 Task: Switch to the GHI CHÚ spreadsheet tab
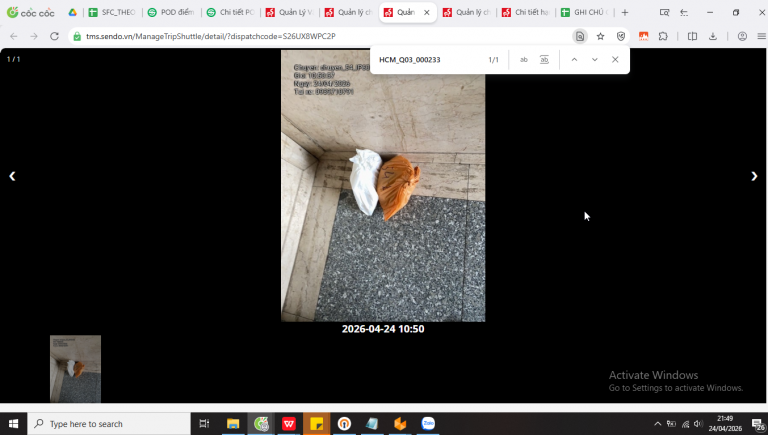pos(585,12)
